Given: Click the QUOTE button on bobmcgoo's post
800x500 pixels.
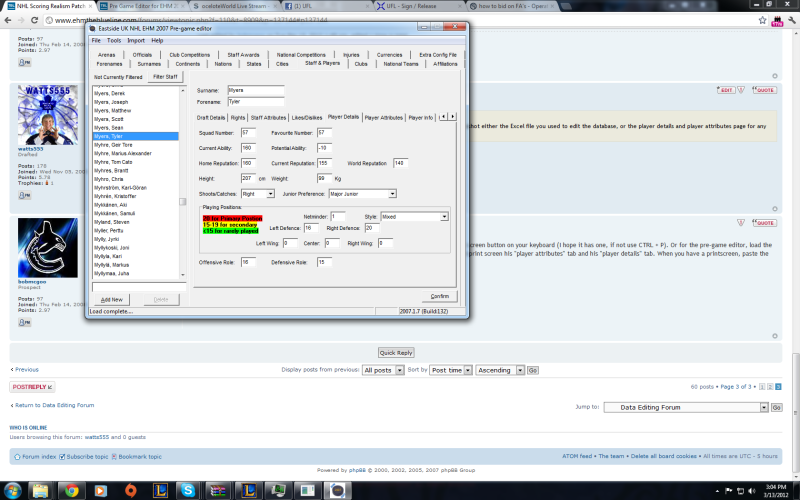Looking at the screenshot, I should coord(764,222).
